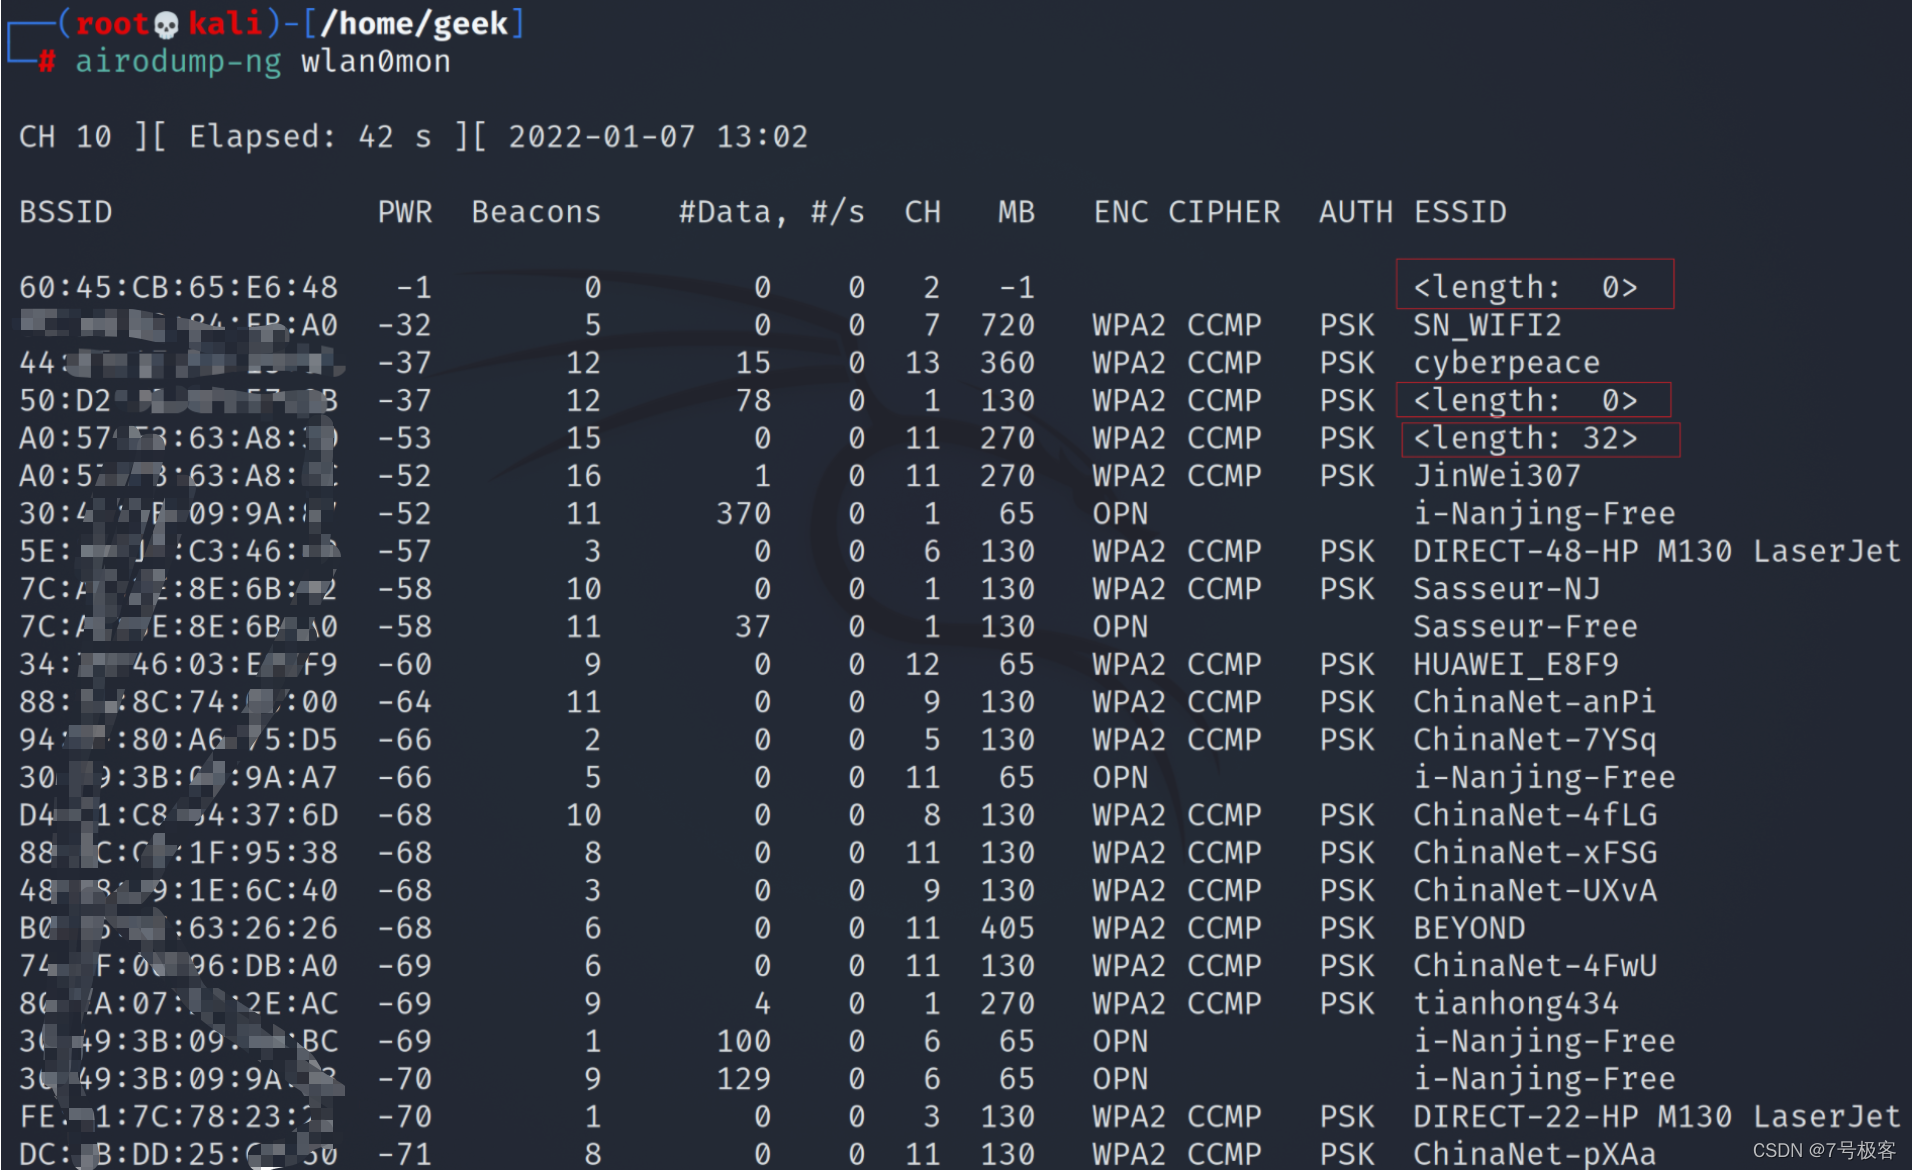Click the root username in prompt

tap(112, 24)
